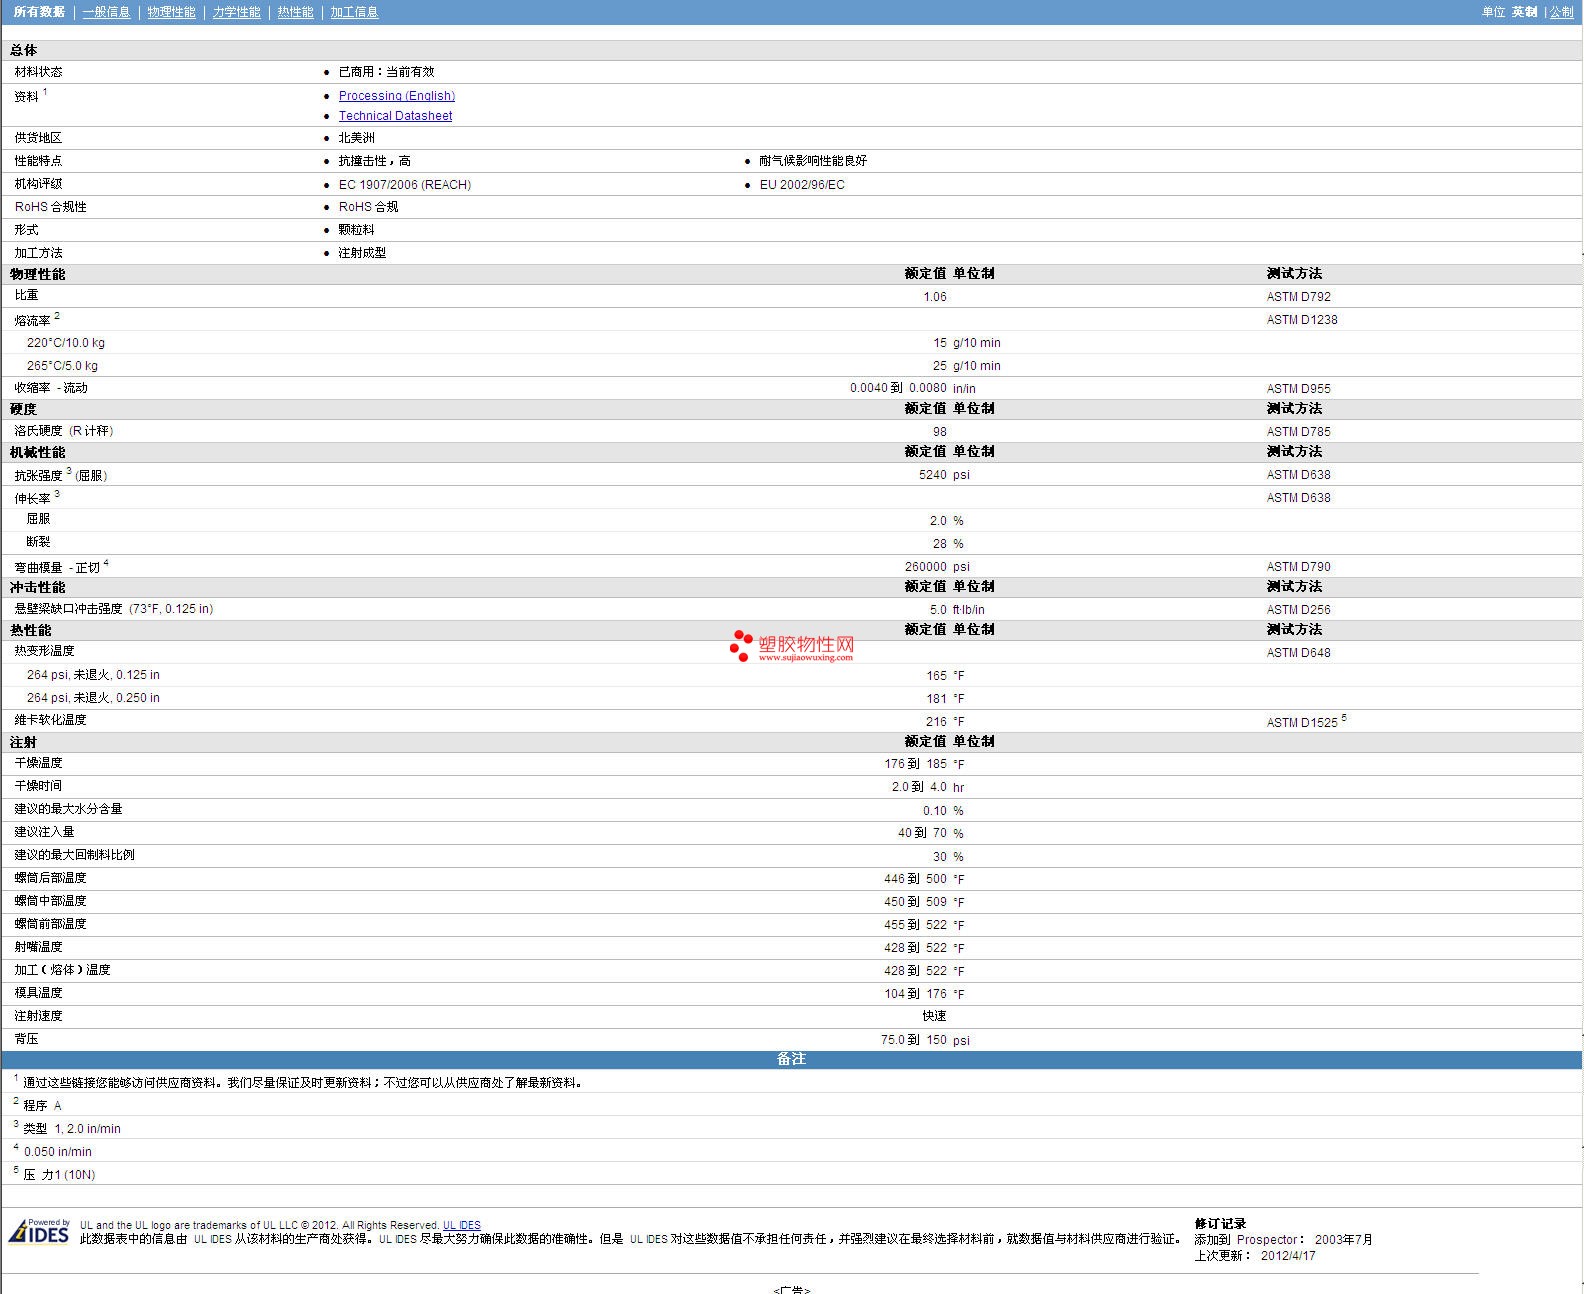Select the 力学性能 tab
The image size is (1584, 1294).
tap(236, 12)
